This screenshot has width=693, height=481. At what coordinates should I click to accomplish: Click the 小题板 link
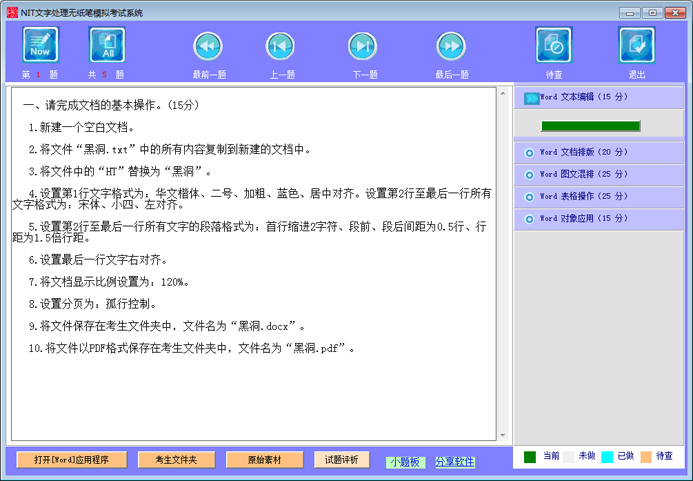tap(405, 462)
